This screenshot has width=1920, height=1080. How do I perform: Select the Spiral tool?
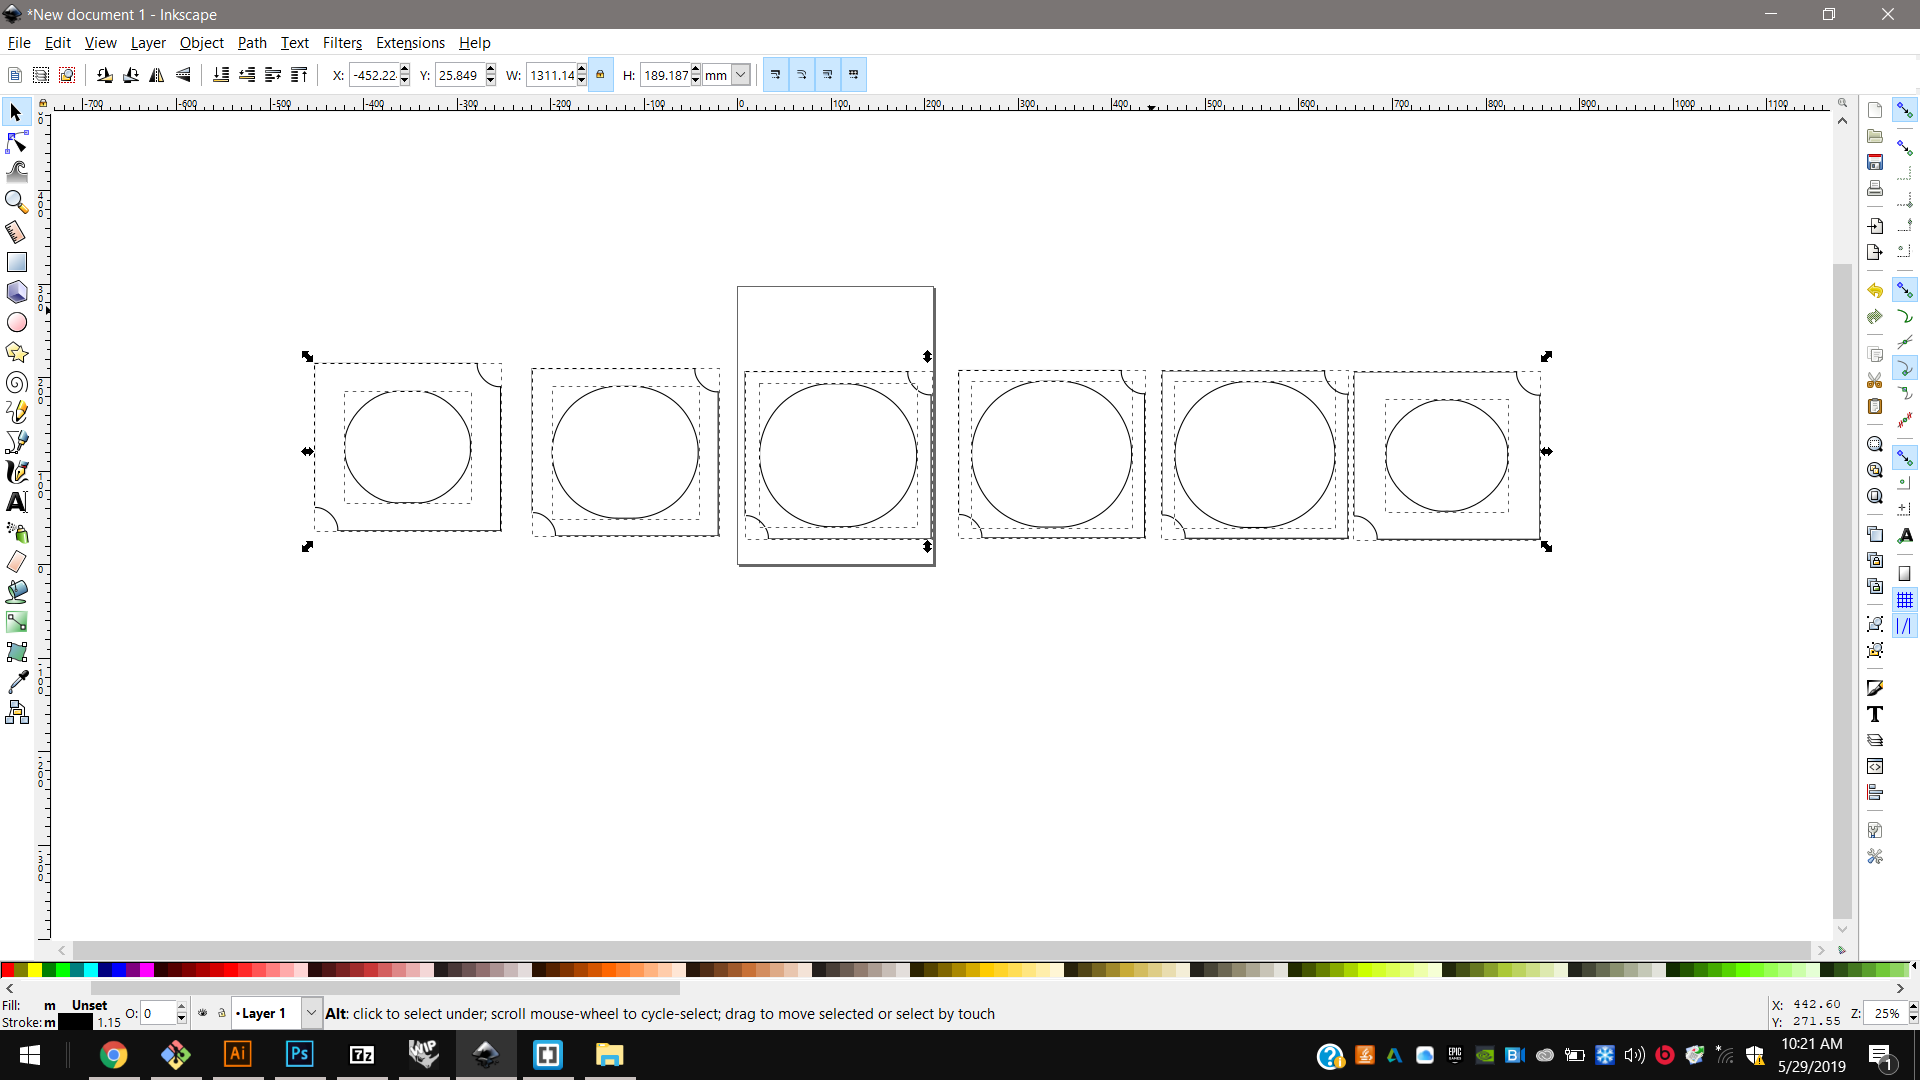16,382
